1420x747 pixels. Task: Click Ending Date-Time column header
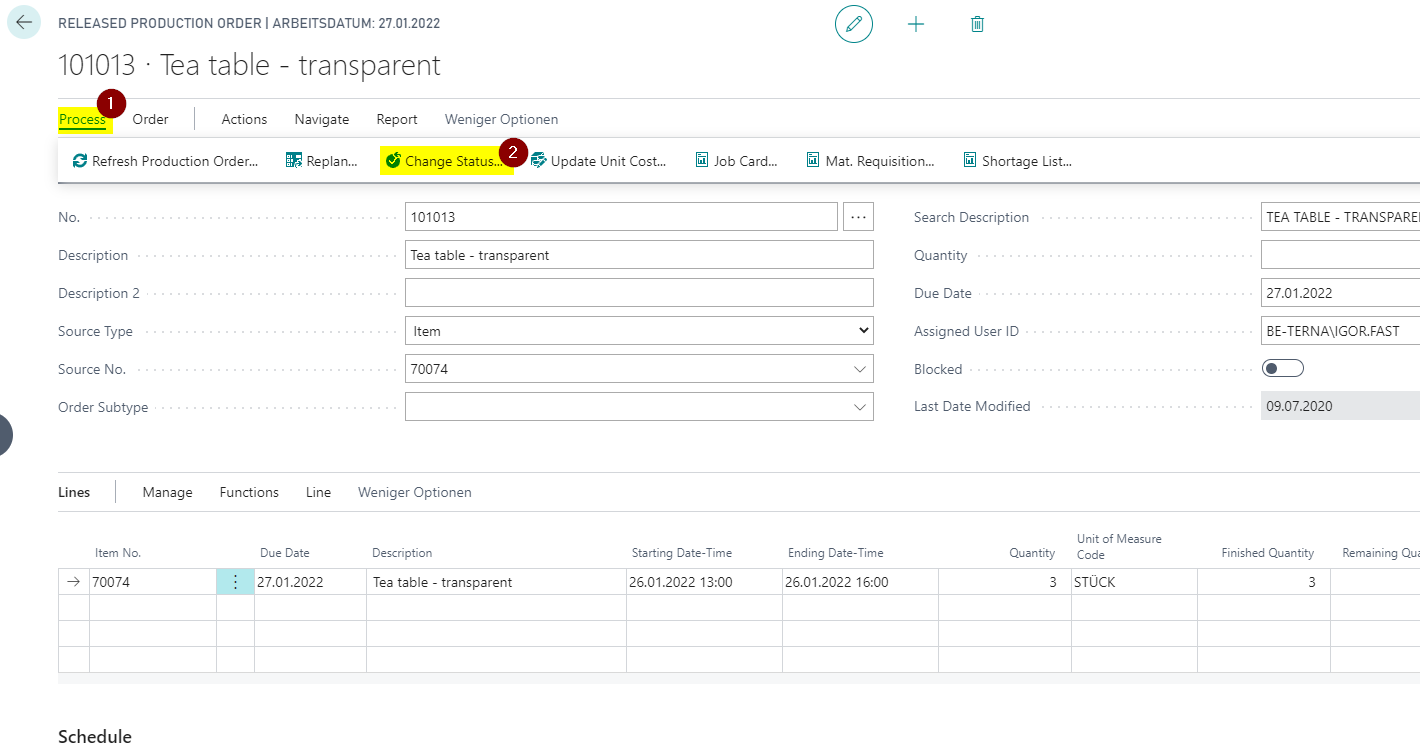coord(836,553)
